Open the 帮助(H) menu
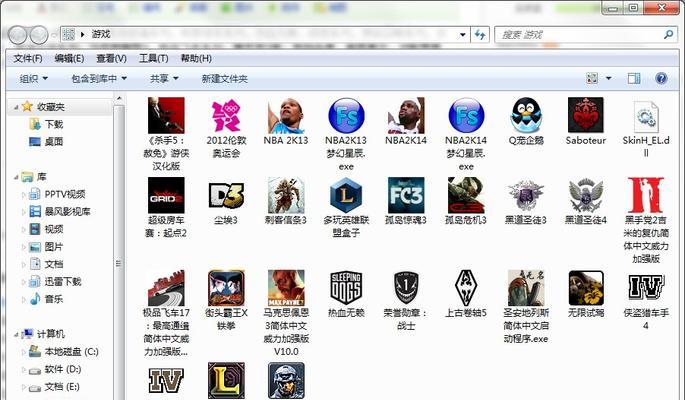 click(x=196, y=58)
